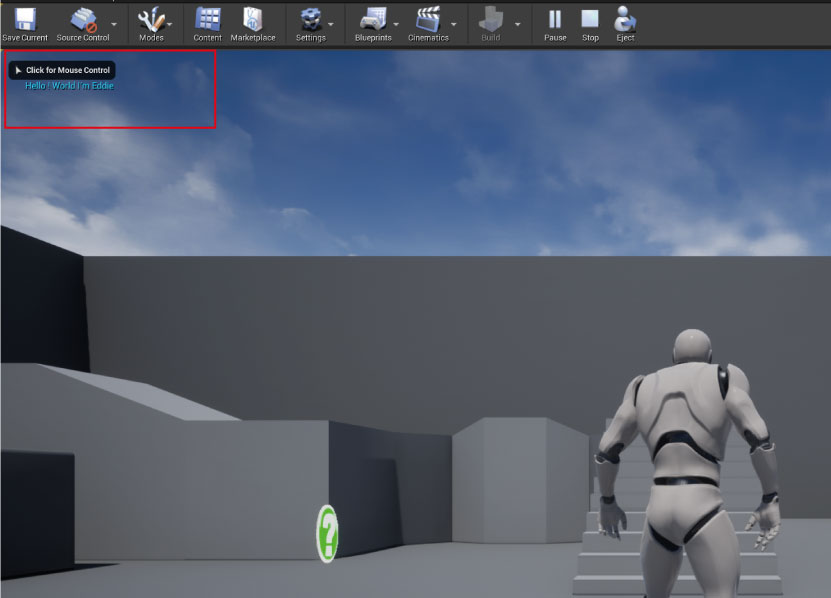Open the Content browser icon
This screenshot has width=831, height=598.
point(207,19)
